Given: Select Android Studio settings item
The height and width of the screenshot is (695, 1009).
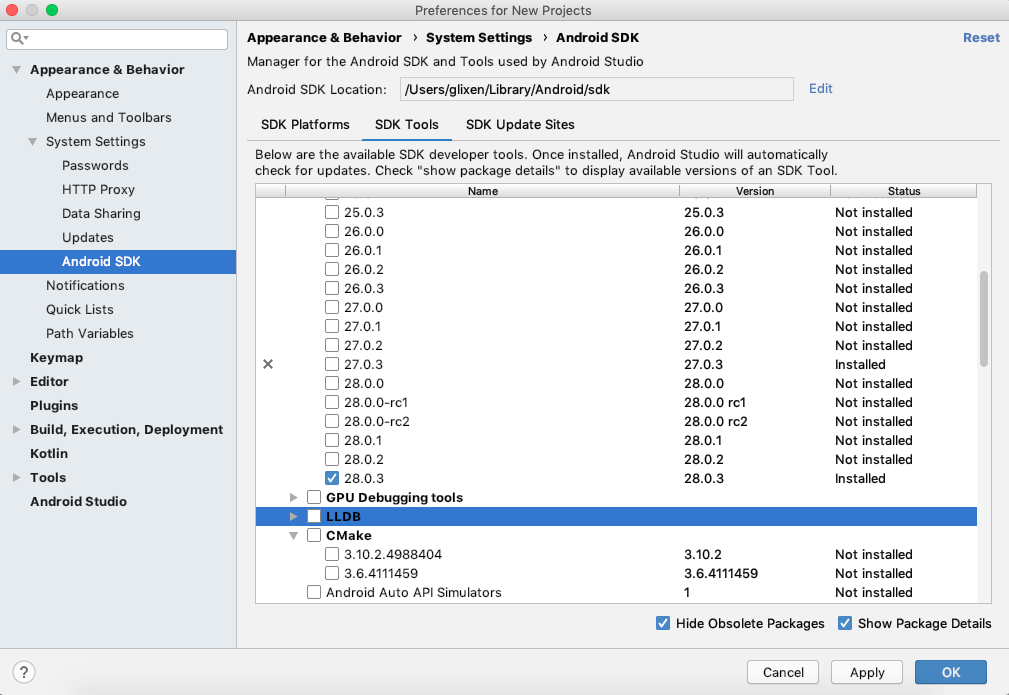Looking at the screenshot, I should (79, 501).
